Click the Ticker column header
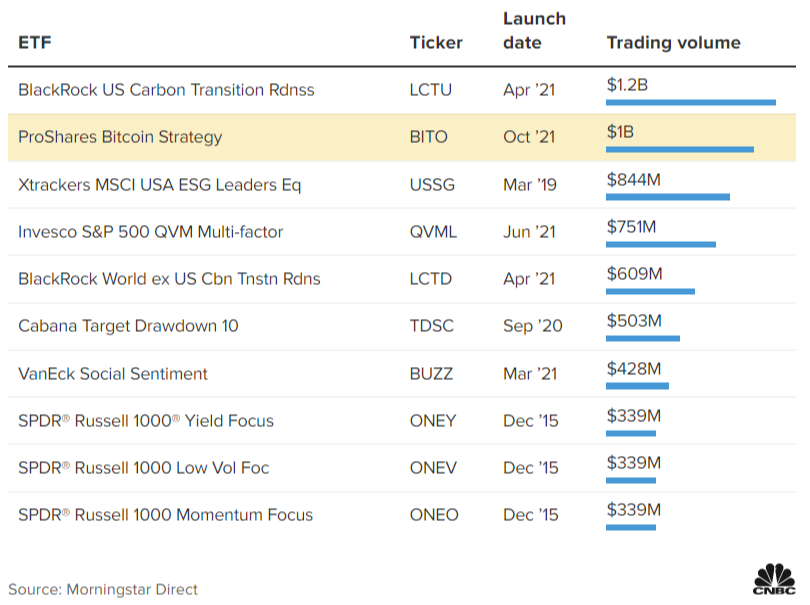 click(436, 42)
